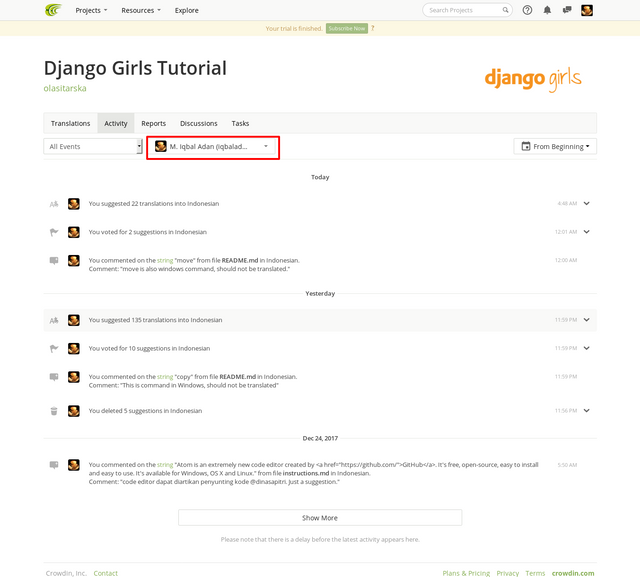Expand the 22 translations suggested entry
This screenshot has height=577, width=640.
587,203
